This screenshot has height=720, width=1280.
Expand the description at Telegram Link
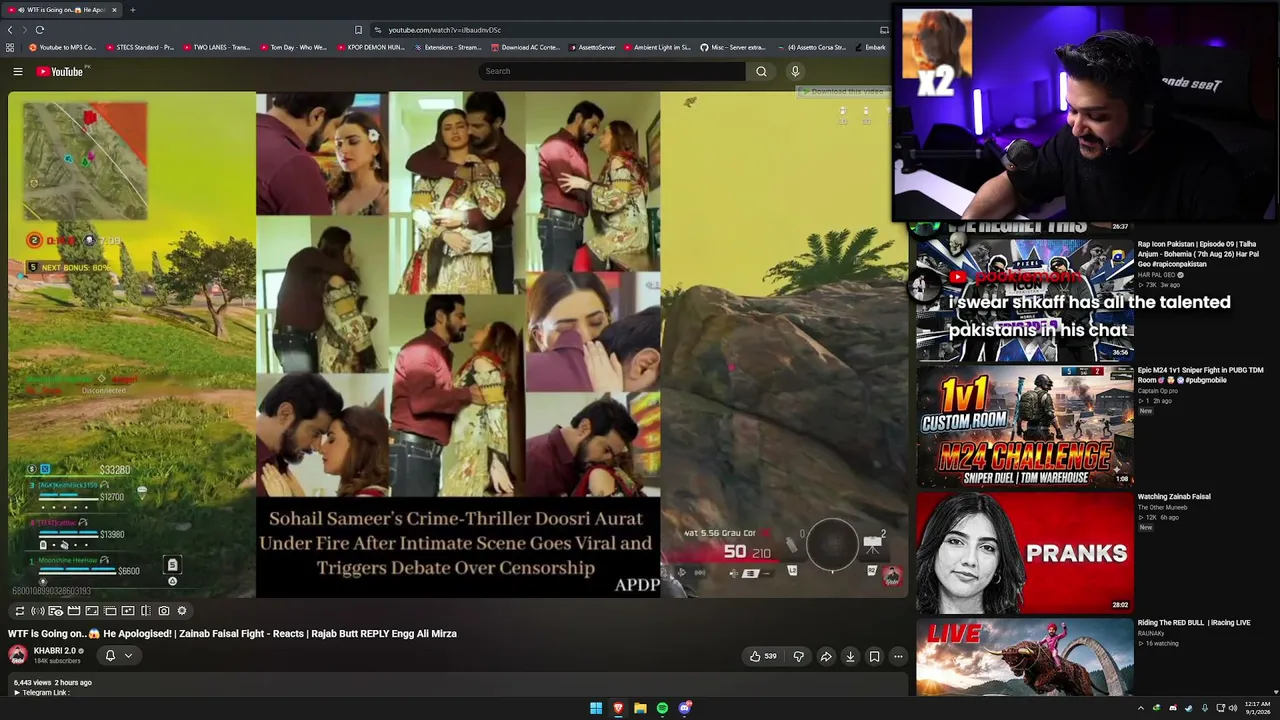tap(43, 692)
